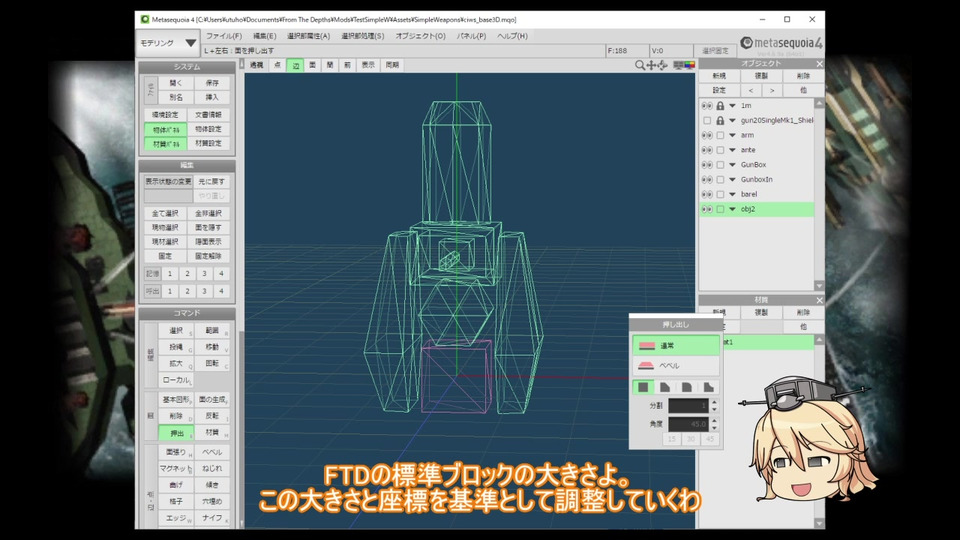Click the rotate view icon in viewport

coord(663,65)
